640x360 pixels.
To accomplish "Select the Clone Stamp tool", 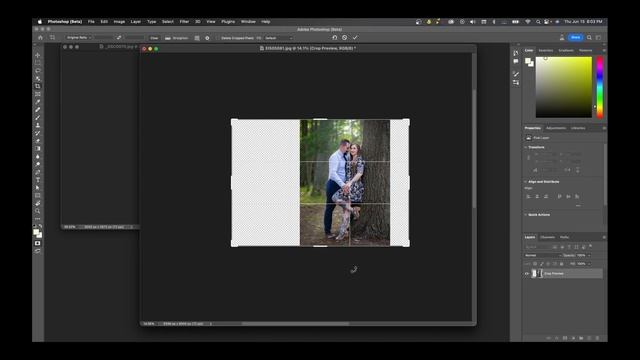I will coord(38,125).
